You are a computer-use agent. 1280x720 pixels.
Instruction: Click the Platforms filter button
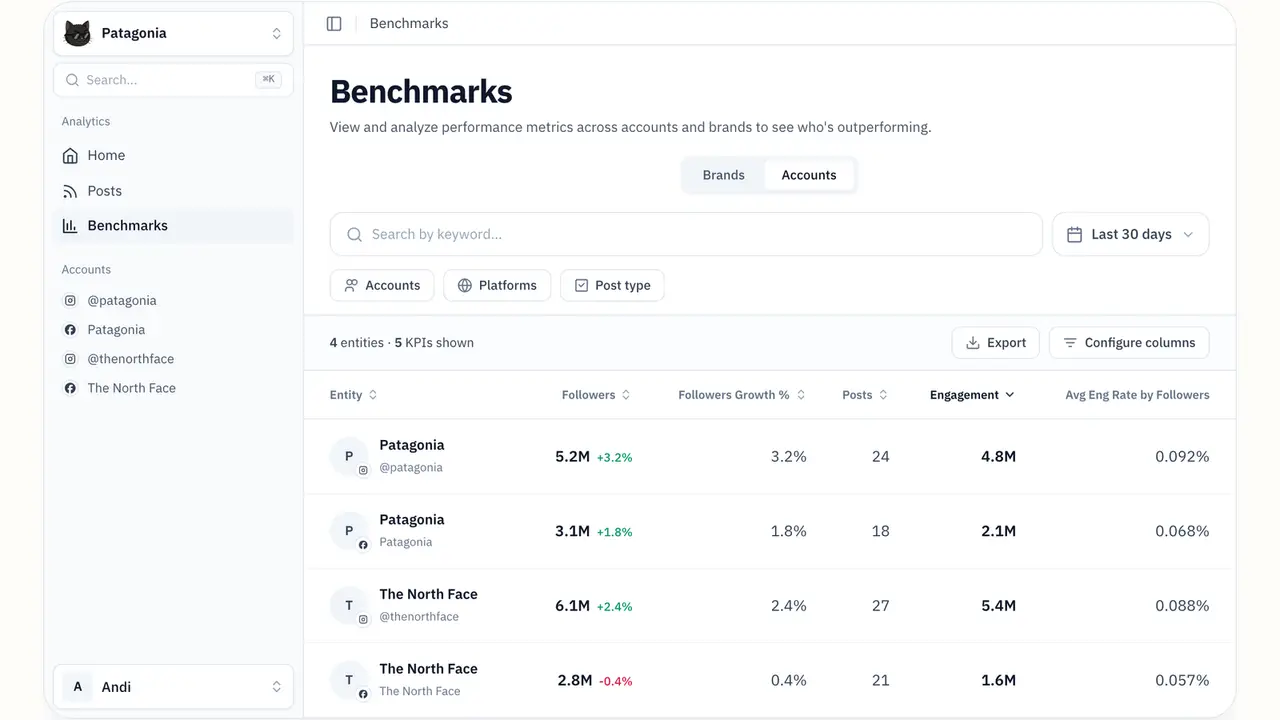point(497,285)
